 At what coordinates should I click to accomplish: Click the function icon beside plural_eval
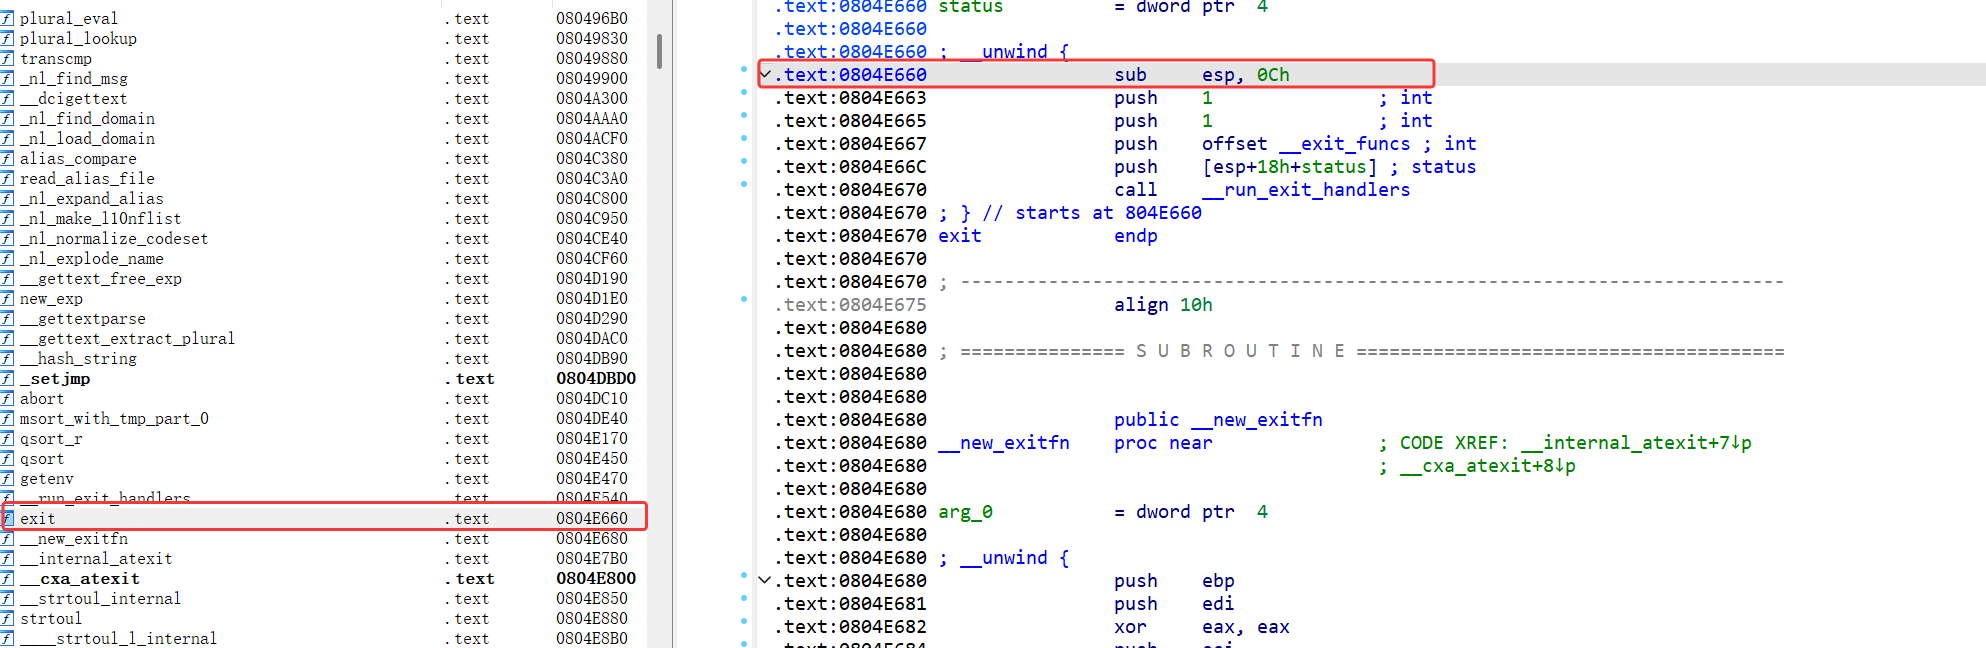(7, 18)
